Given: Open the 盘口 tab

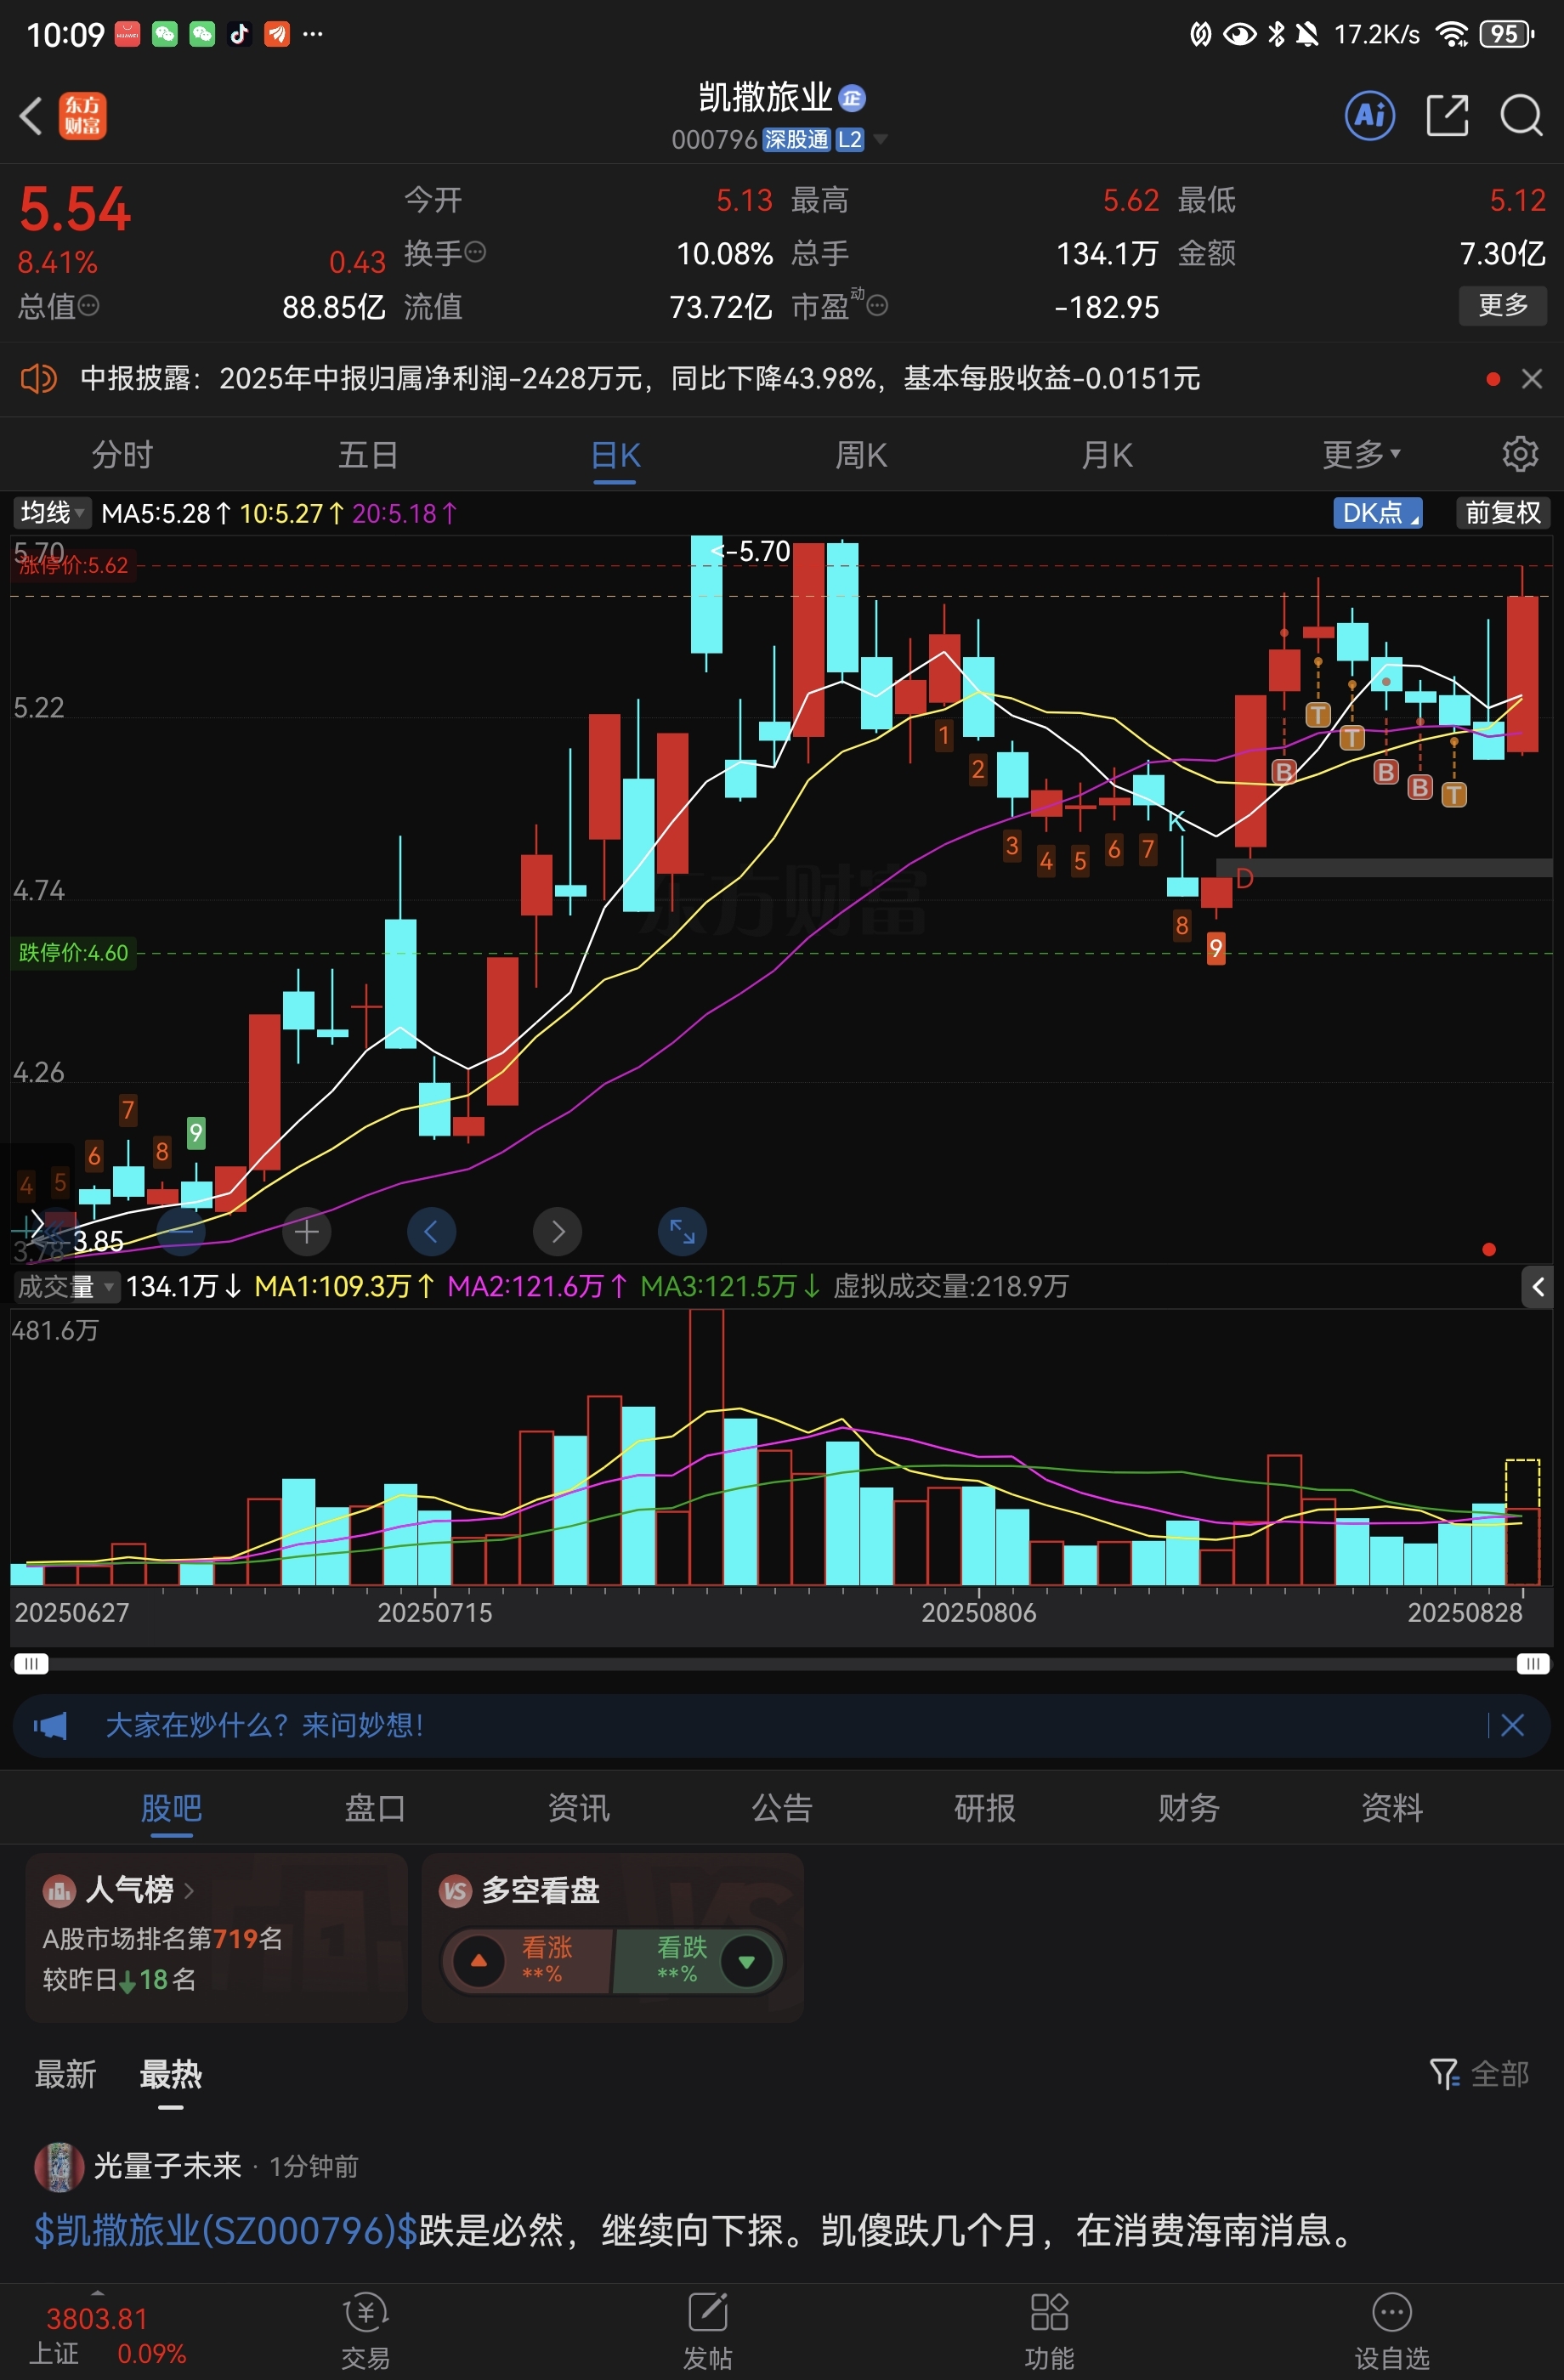Looking at the screenshot, I should [x=375, y=1808].
